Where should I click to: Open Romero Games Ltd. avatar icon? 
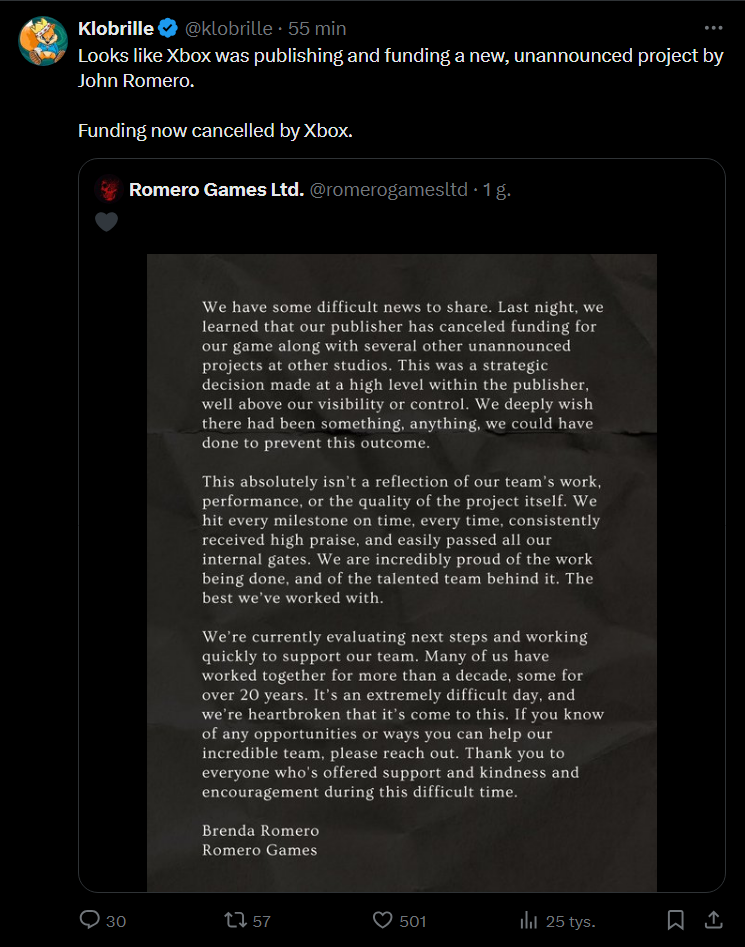tap(109, 190)
